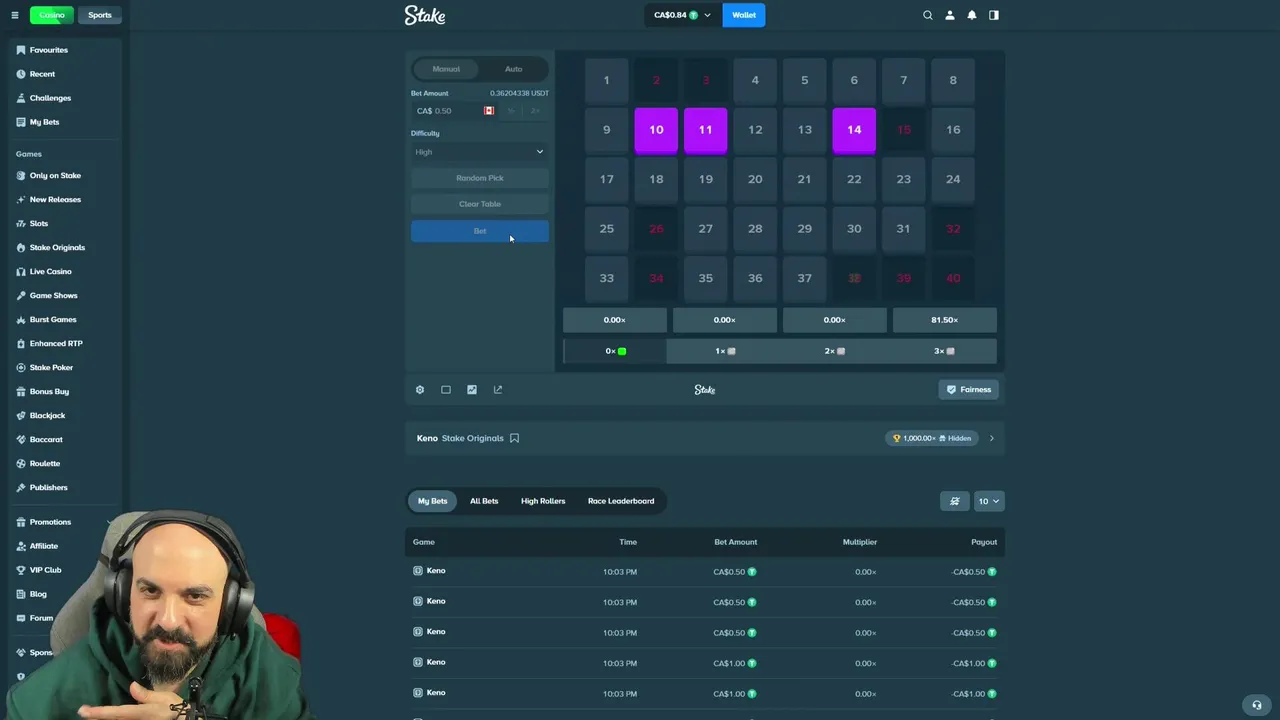Open the High Rollers tab
This screenshot has height=720, width=1280.
[x=543, y=501]
